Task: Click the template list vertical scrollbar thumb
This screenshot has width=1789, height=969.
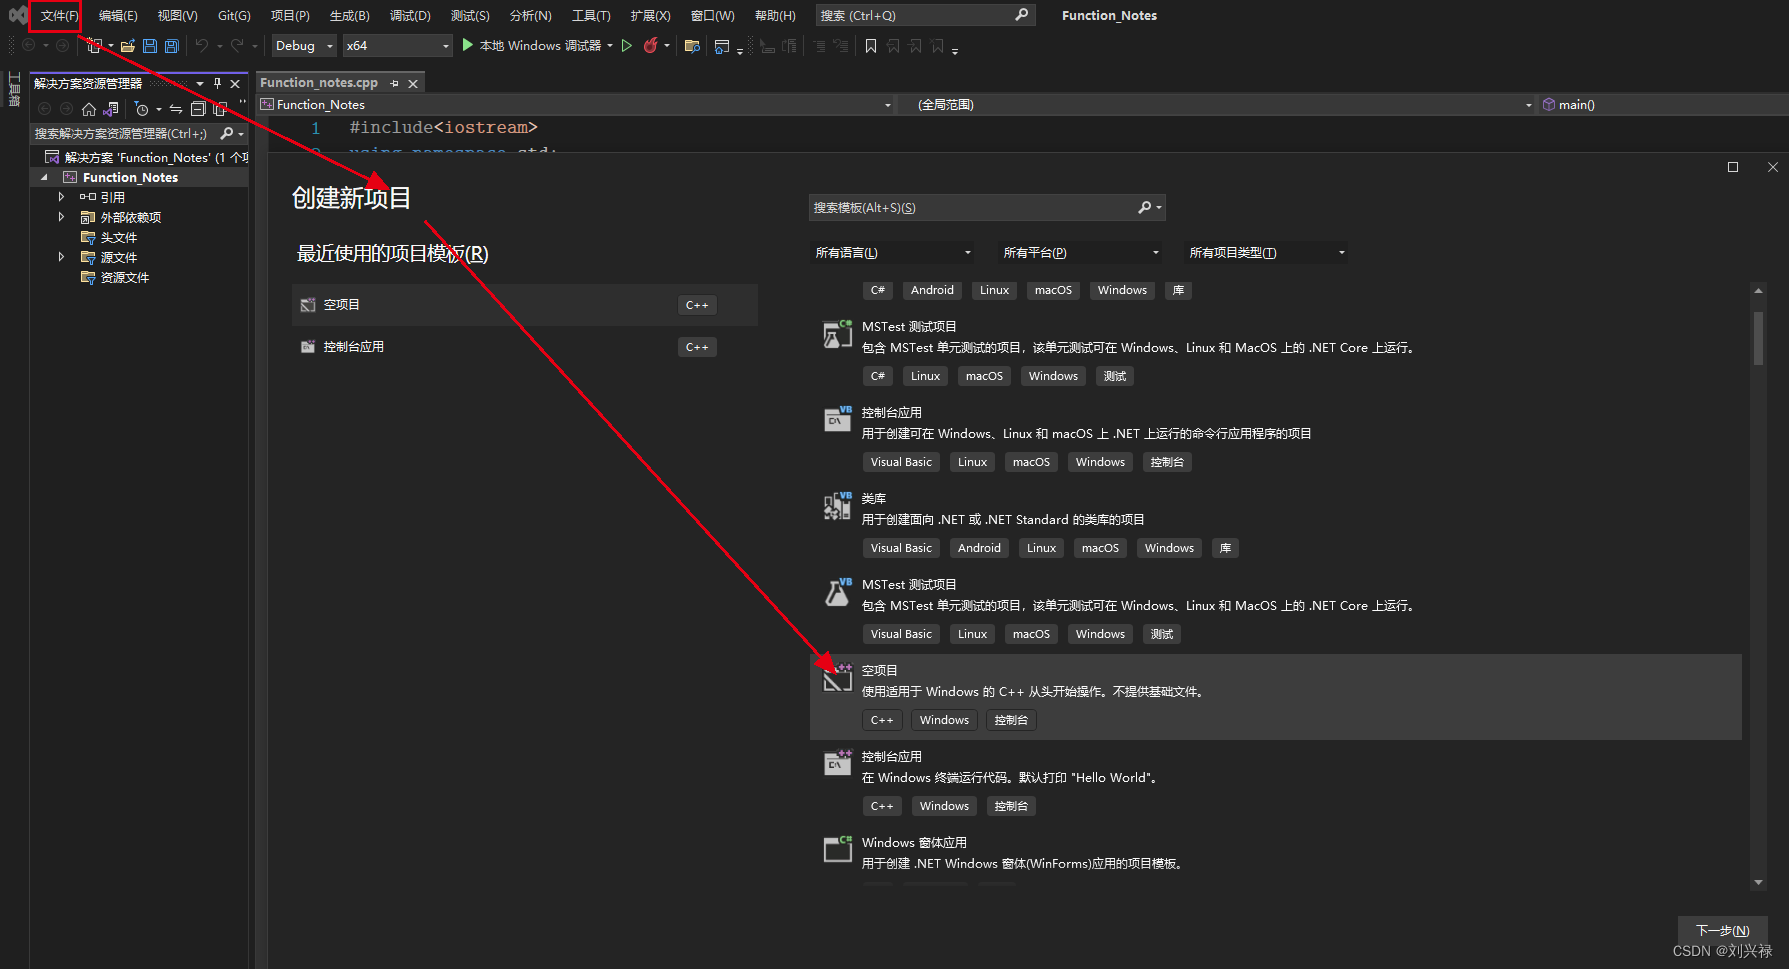Action: click(1758, 337)
